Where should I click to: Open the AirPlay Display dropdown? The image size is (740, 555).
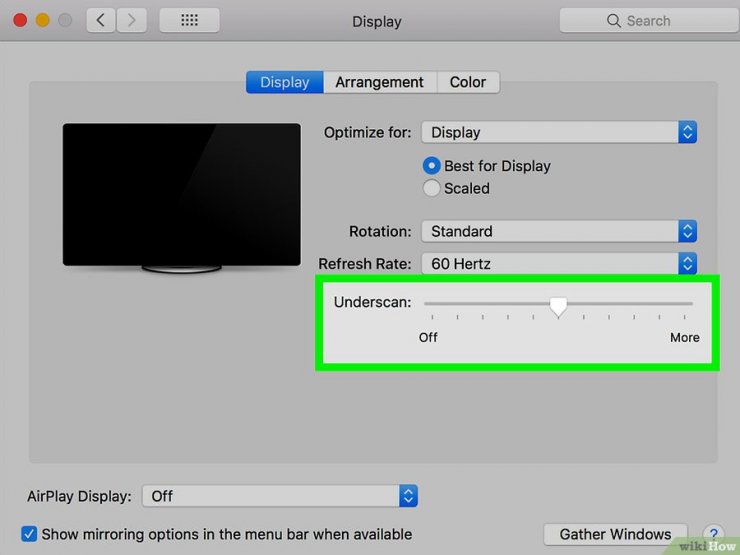pyautogui.click(x=280, y=496)
